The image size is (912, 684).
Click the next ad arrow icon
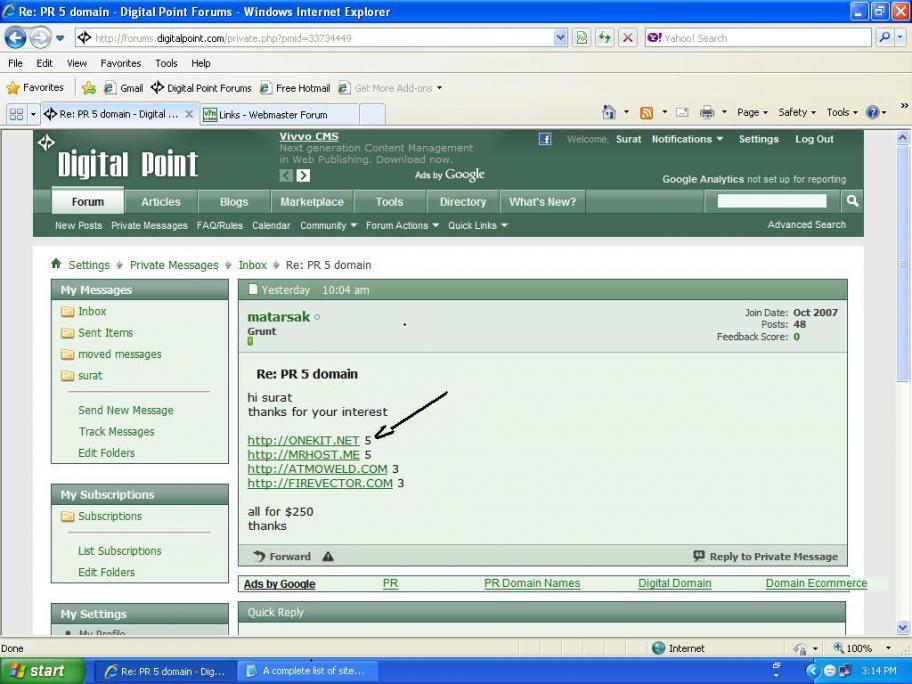[x=303, y=175]
